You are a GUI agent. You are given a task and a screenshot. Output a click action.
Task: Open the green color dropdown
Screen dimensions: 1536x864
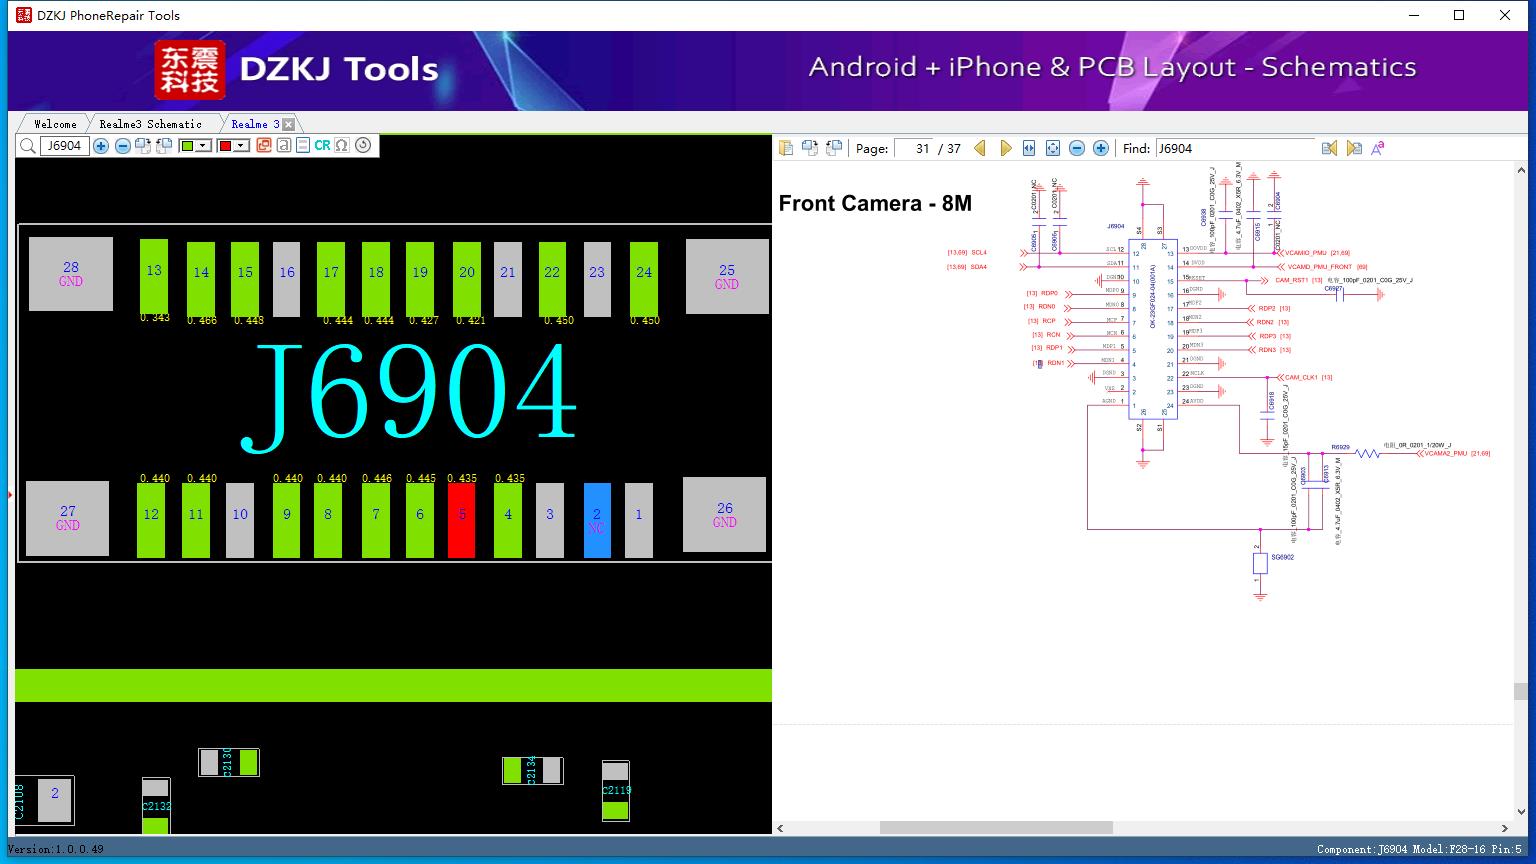tap(203, 146)
